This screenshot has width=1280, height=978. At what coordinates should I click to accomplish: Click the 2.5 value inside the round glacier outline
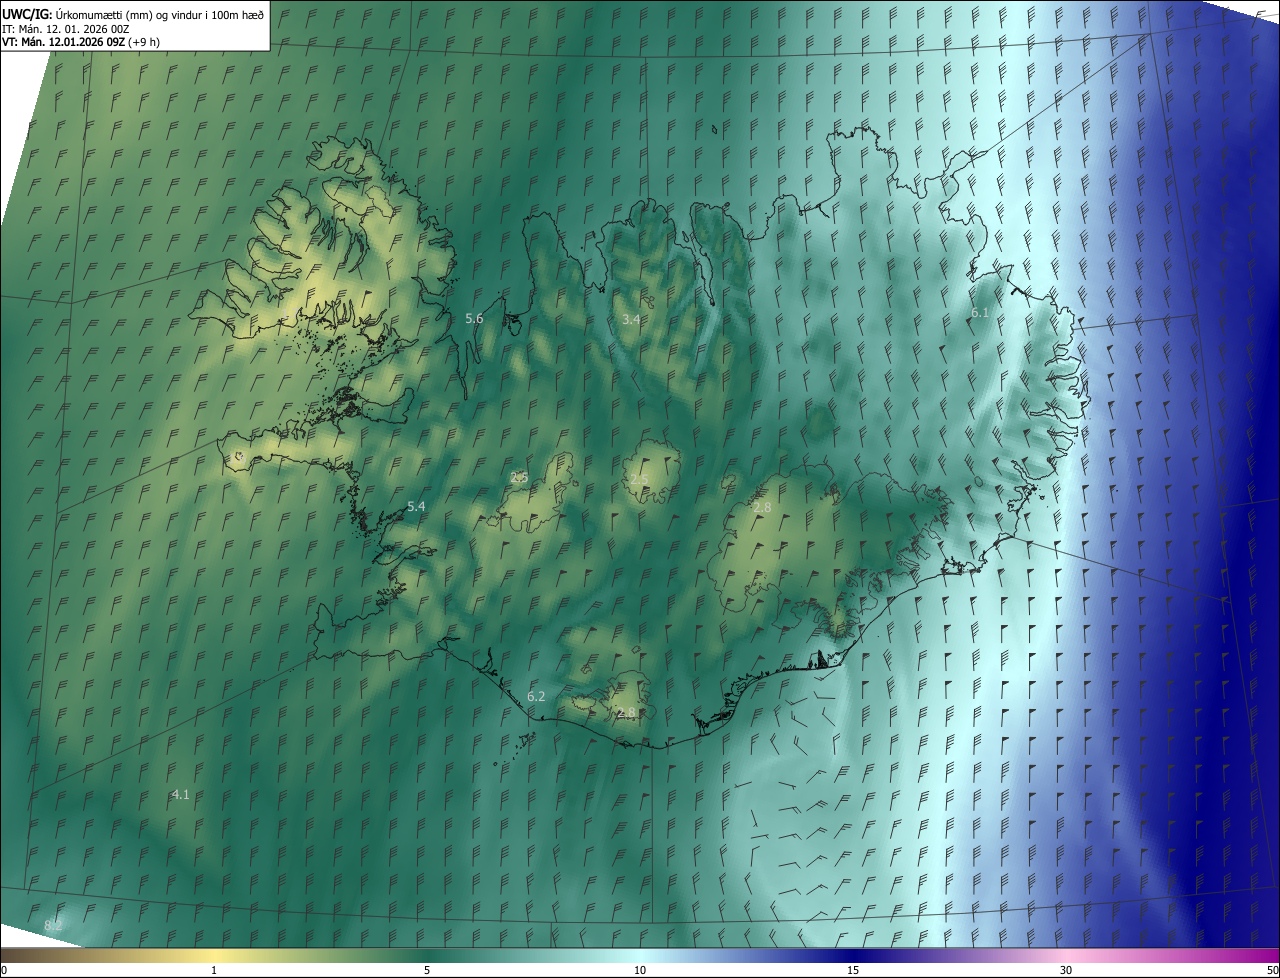point(638,479)
